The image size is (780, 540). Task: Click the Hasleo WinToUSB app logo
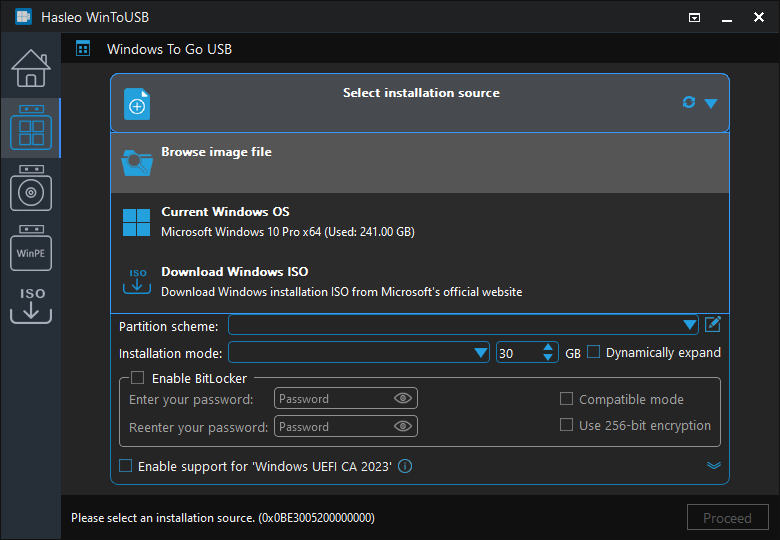pos(23,17)
